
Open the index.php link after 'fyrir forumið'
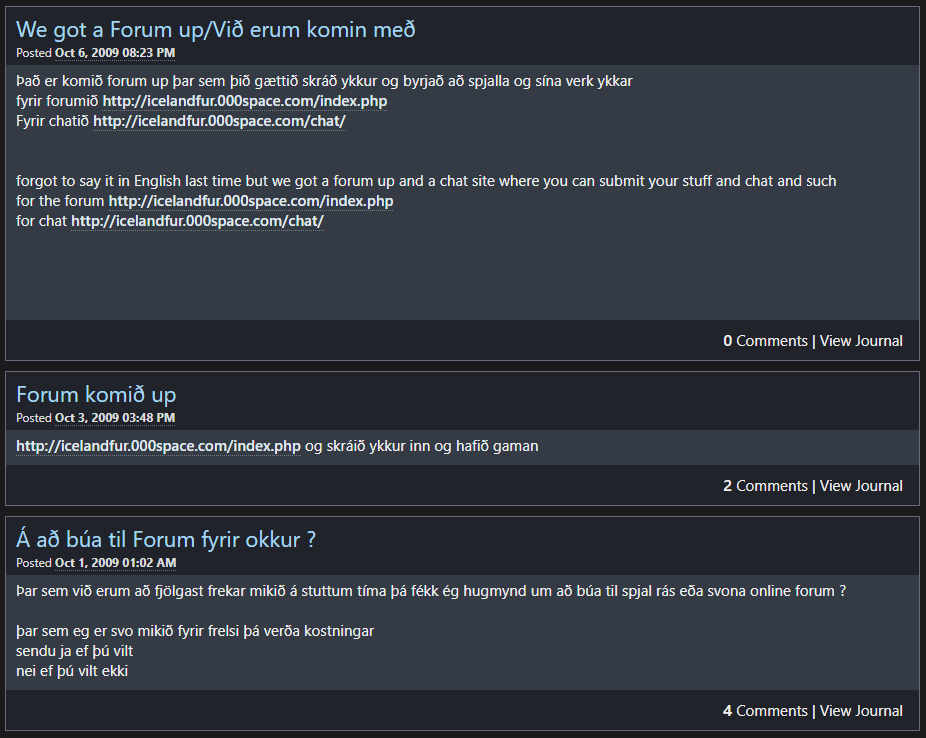[245, 101]
